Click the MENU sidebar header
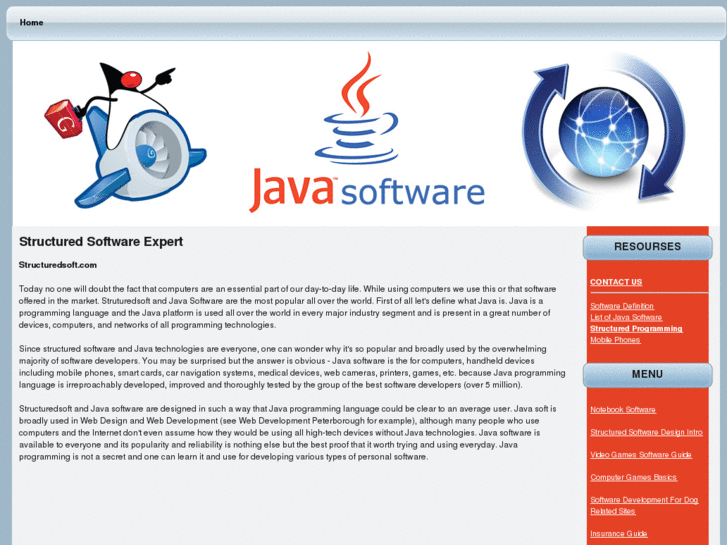The image size is (727, 545). pyautogui.click(x=647, y=375)
